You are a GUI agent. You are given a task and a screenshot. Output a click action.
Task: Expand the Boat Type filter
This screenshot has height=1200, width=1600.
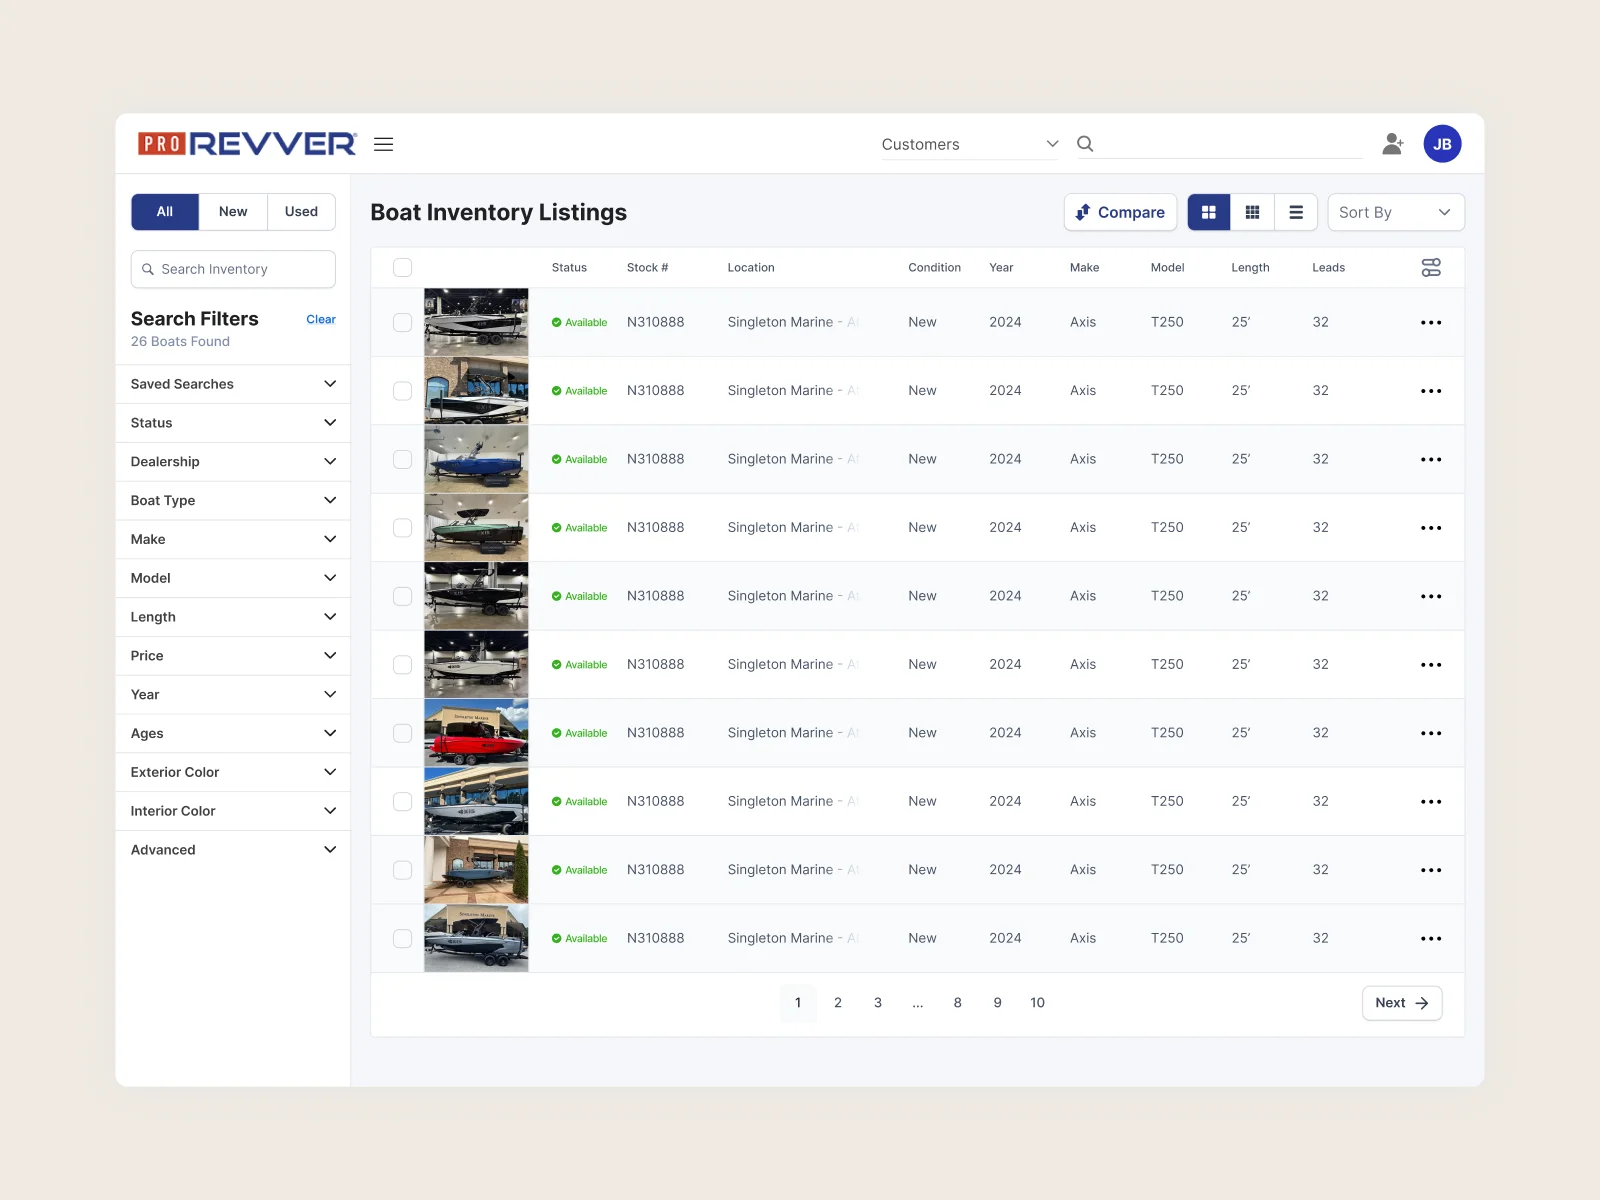click(233, 501)
